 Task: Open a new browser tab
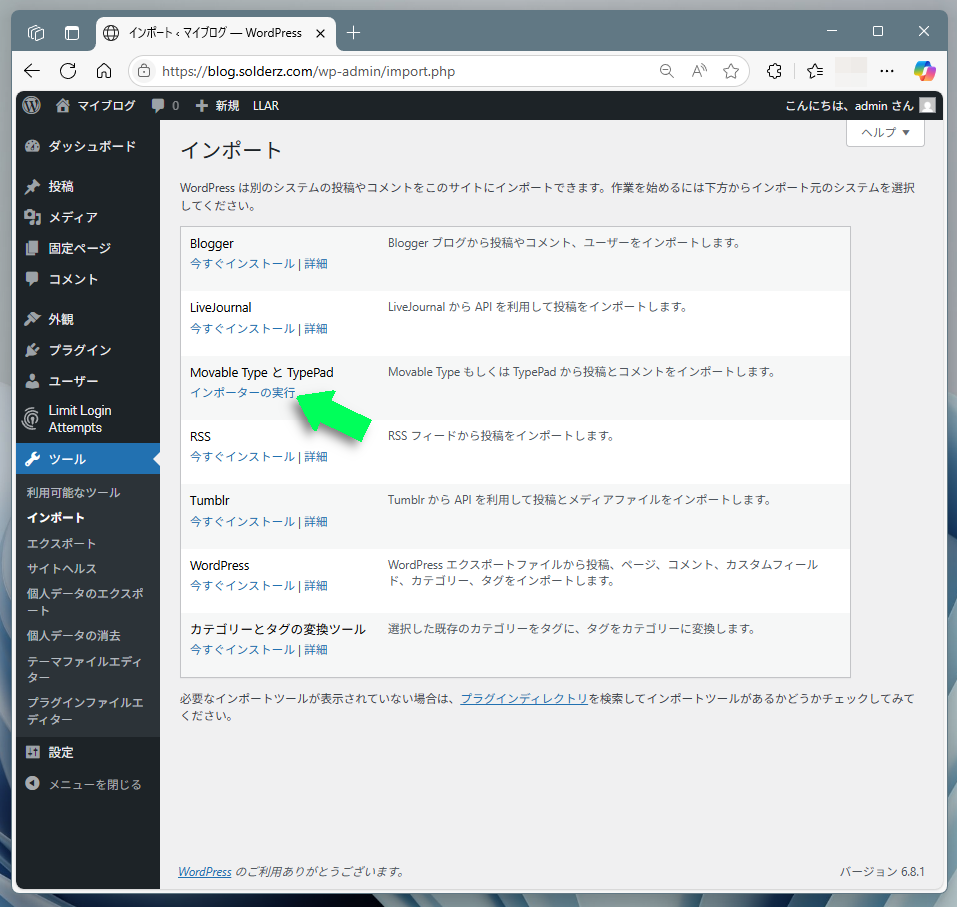[353, 32]
